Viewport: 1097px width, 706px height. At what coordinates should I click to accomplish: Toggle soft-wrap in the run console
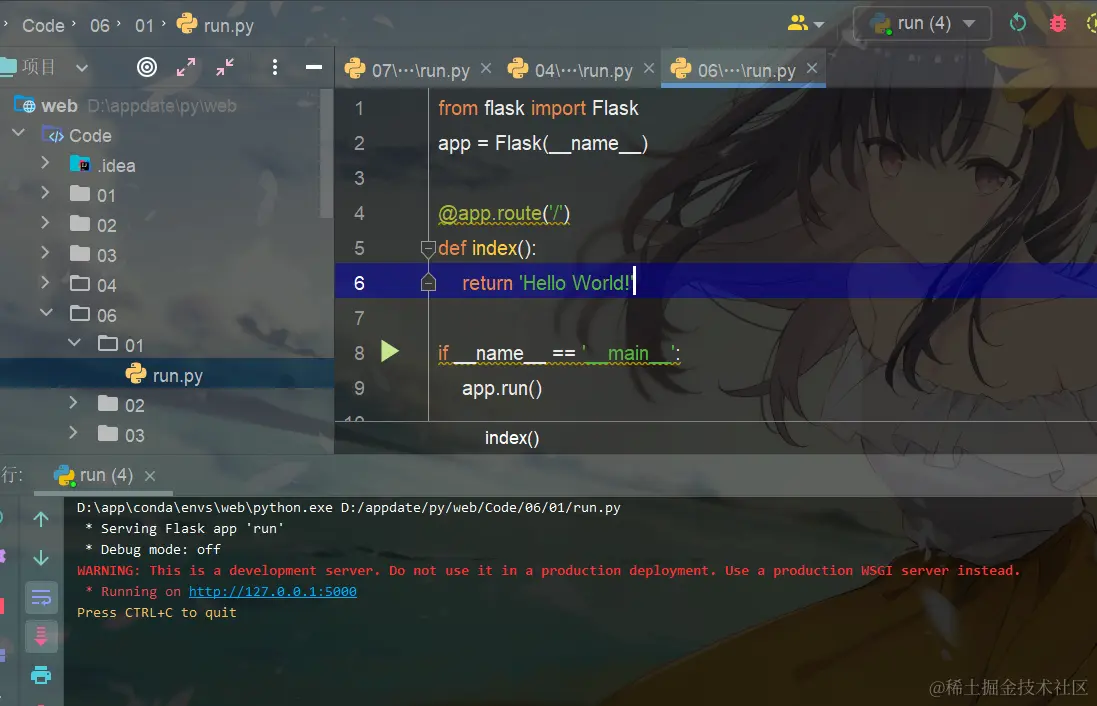(x=41, y=598)
